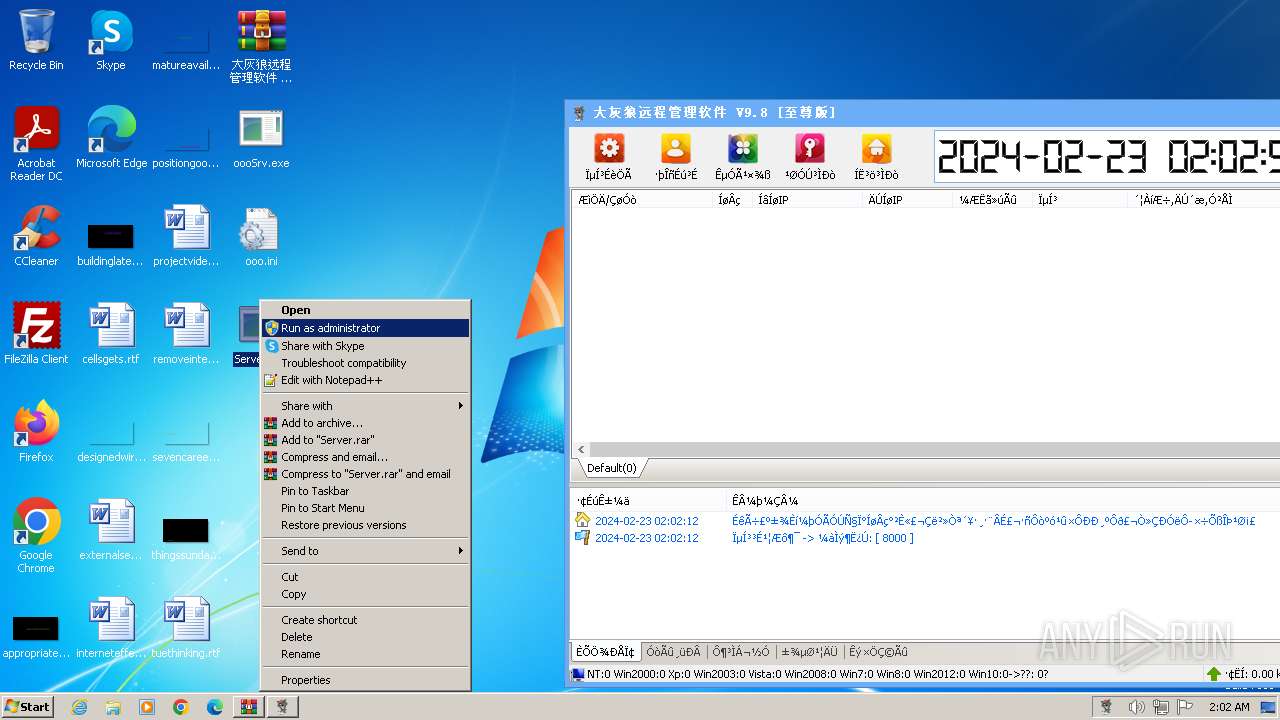Select the ooo.ini desktop file
Image resolution: width=1280 pixels, height=720 pixels.
pos(261,236)
